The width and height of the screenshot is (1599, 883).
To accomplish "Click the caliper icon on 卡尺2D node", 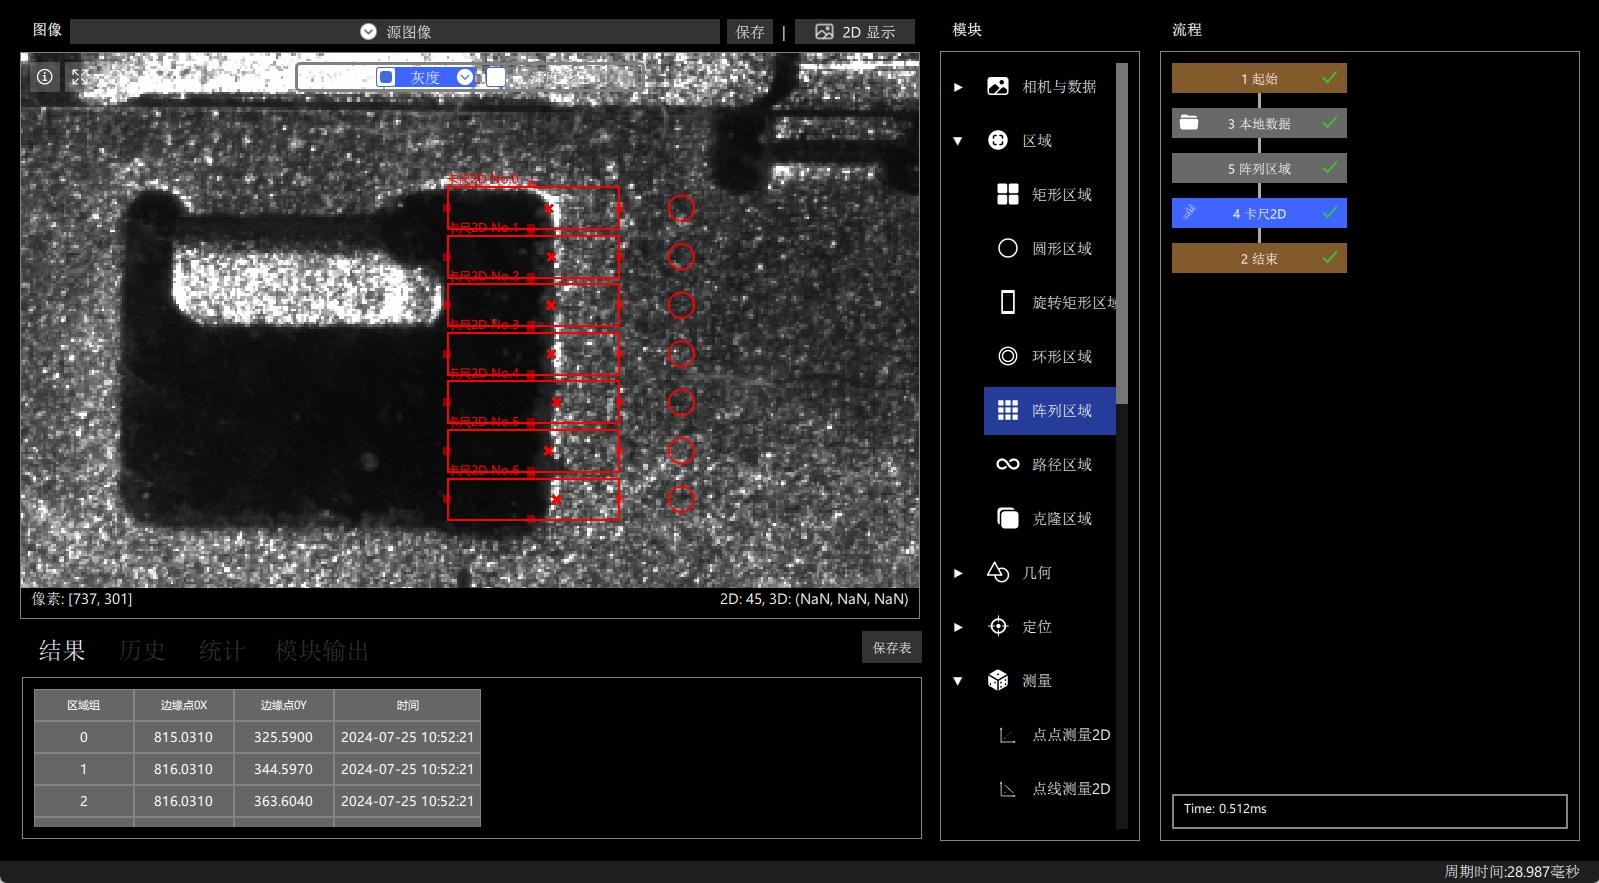I will [x=1189, y=212].
